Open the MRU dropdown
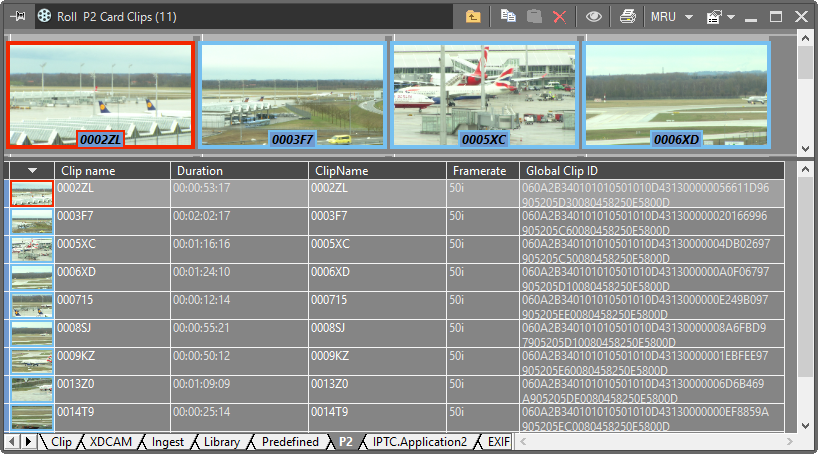The height and width of the screenshot is (454, 818). click(x=671, y=16)
